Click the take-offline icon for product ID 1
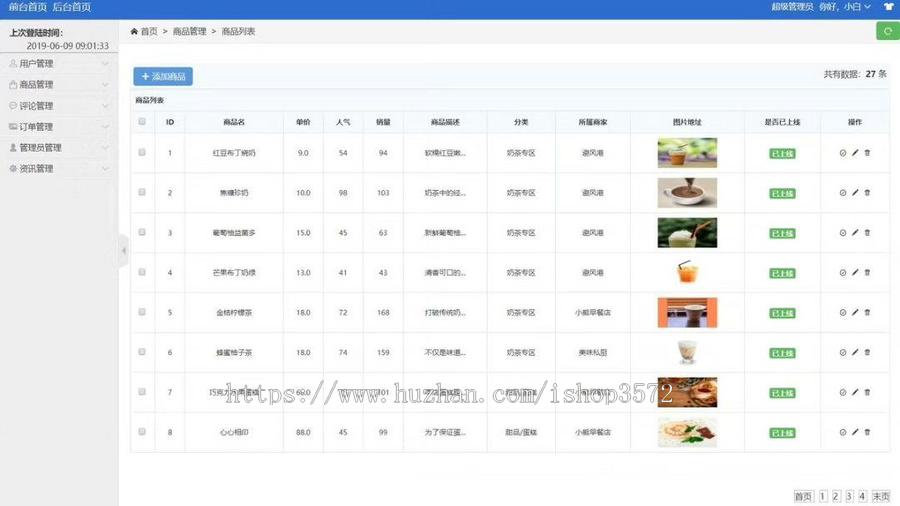This screenshot has width=900, height=506. (843, 153)
